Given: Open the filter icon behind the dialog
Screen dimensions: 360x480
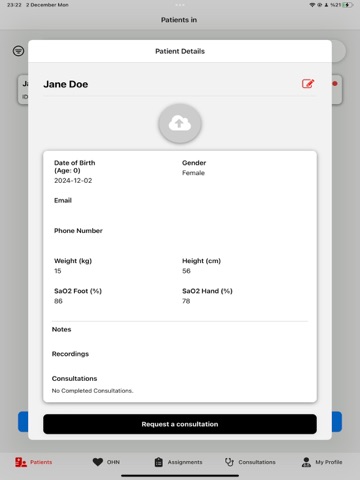Looking at the screenshot, I should tap(18, 51).
